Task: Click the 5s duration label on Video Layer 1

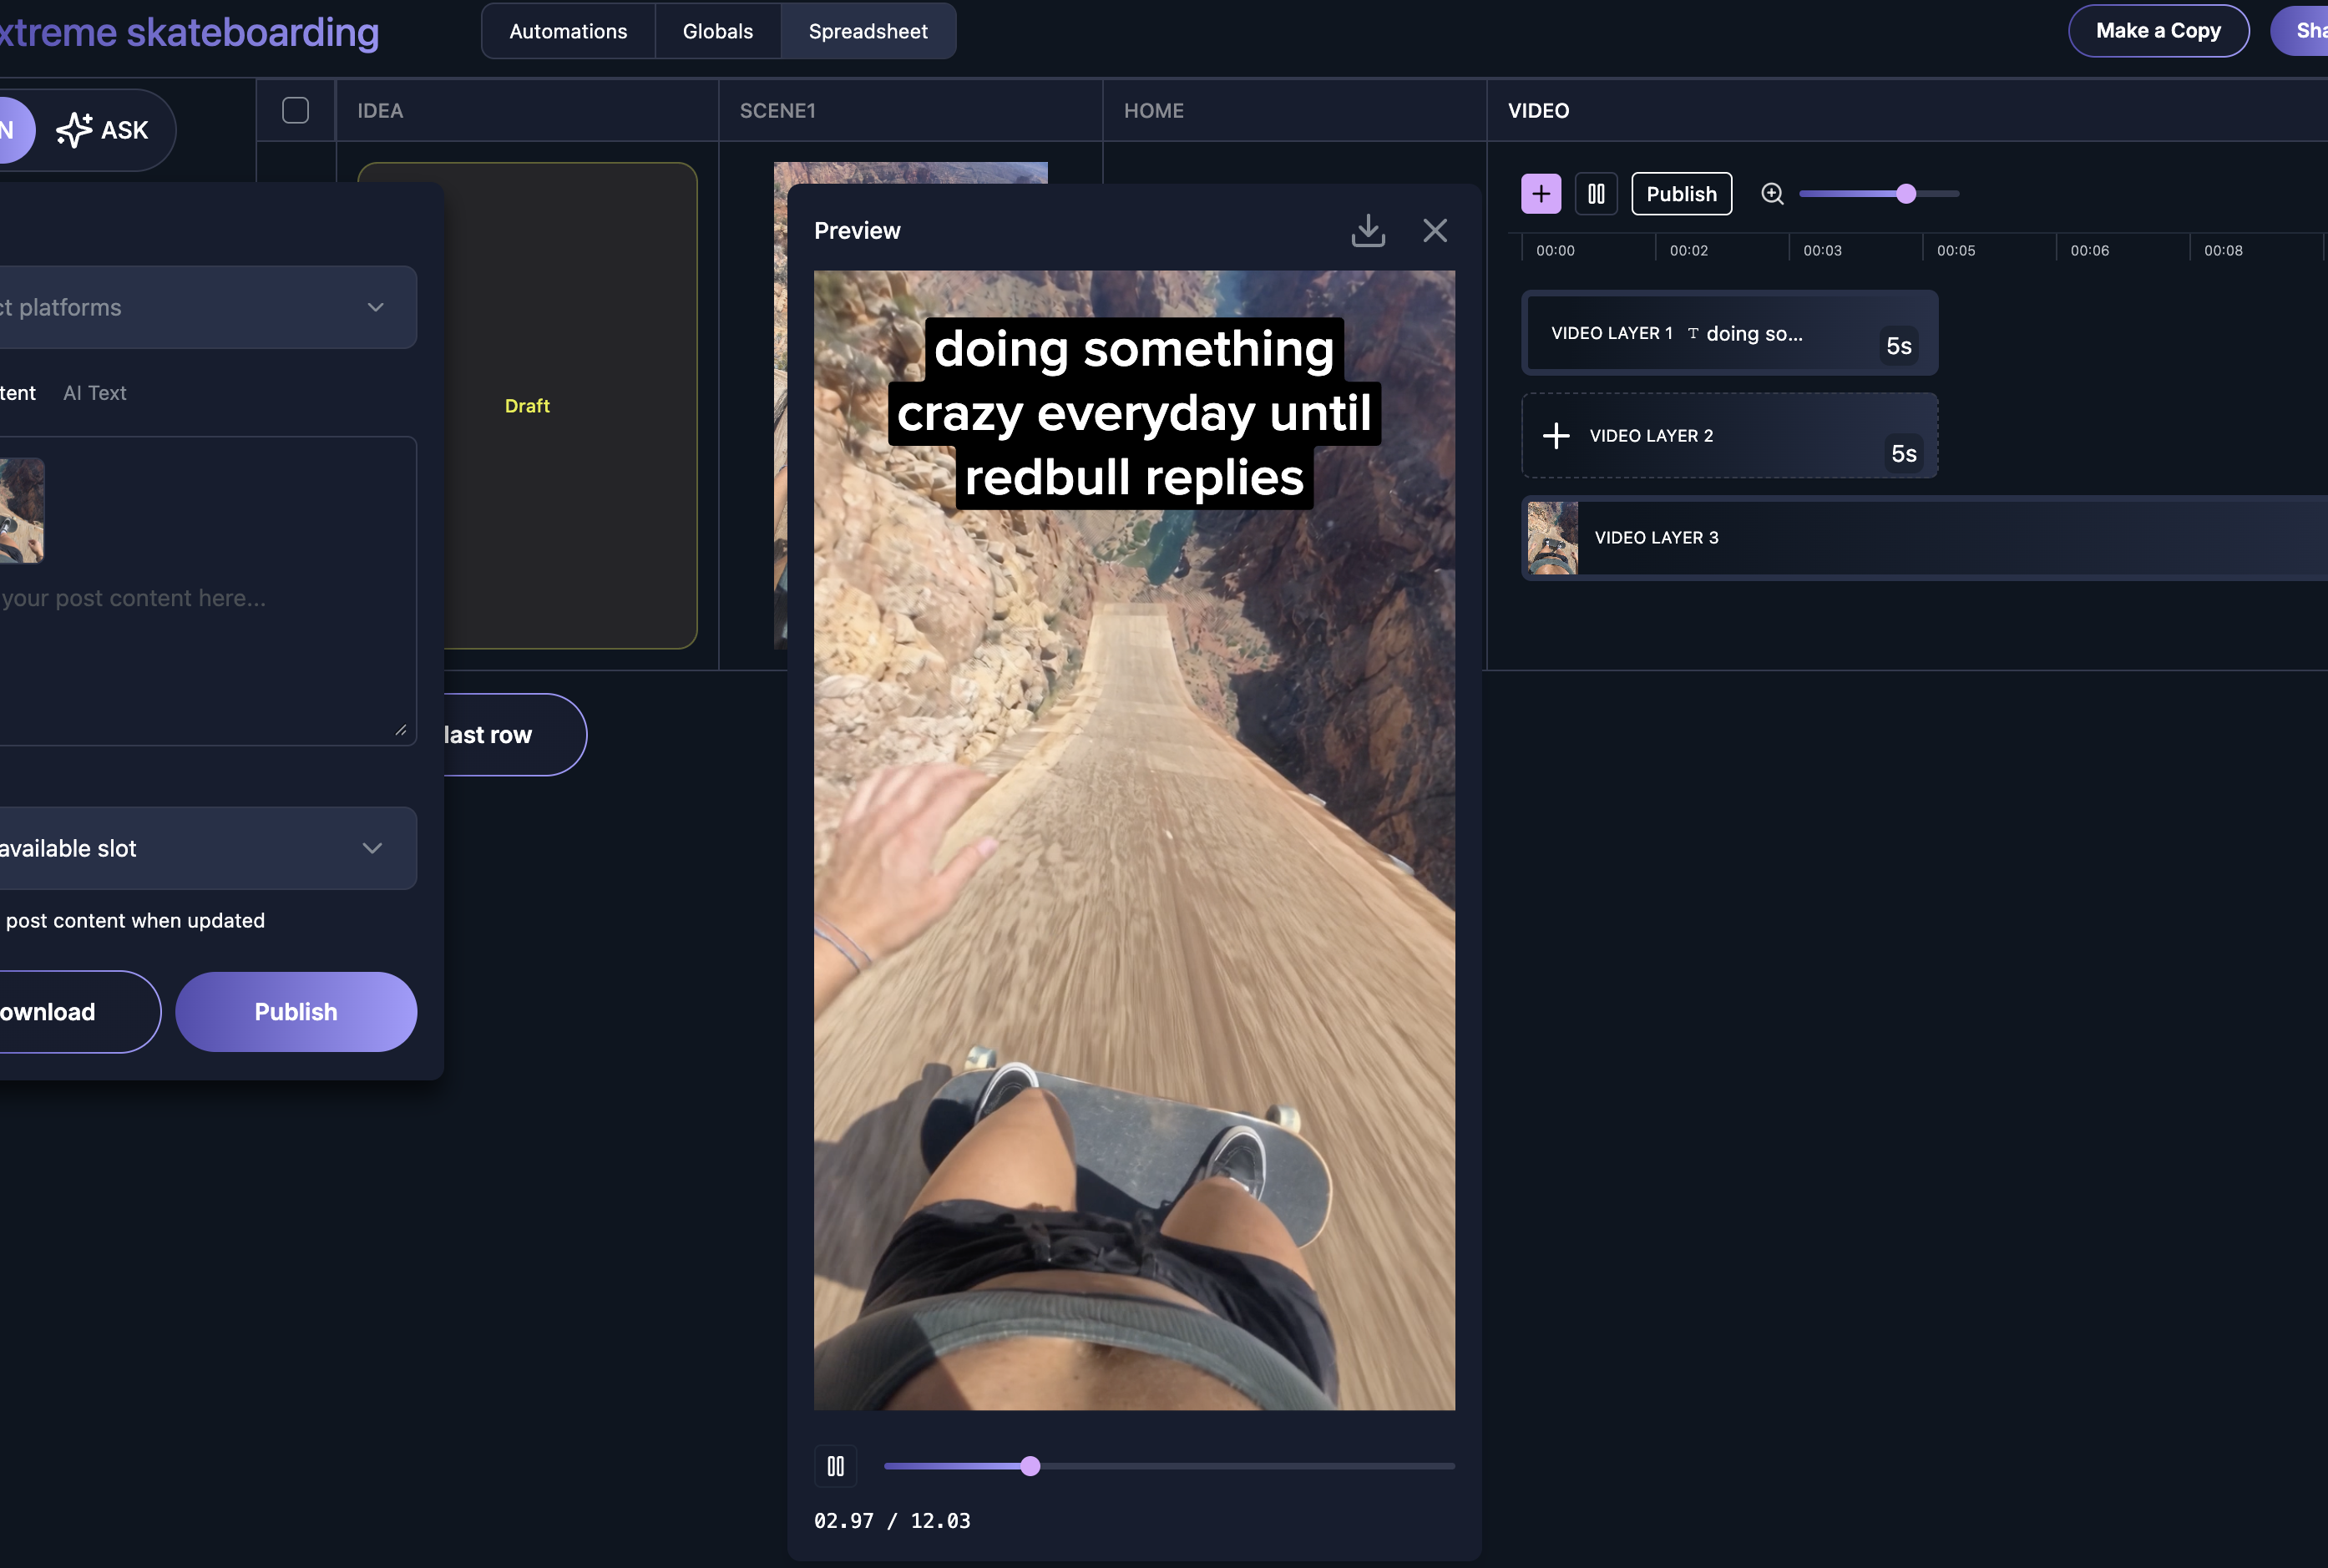Action: [1898, 346]
